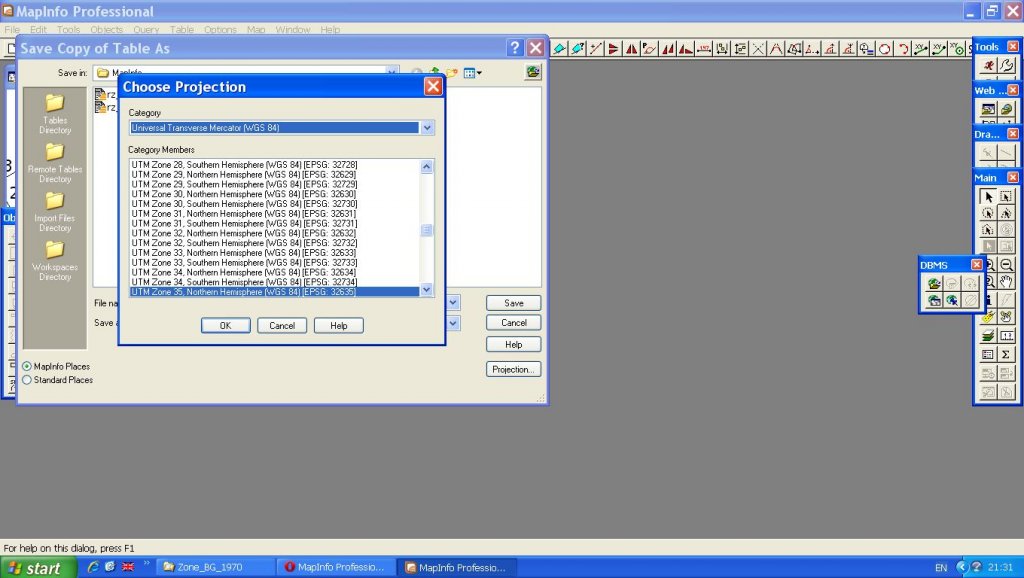Click the Open DBMS Table icon
Viewport: 1024px width, 578px height.
tap(934, 283)
